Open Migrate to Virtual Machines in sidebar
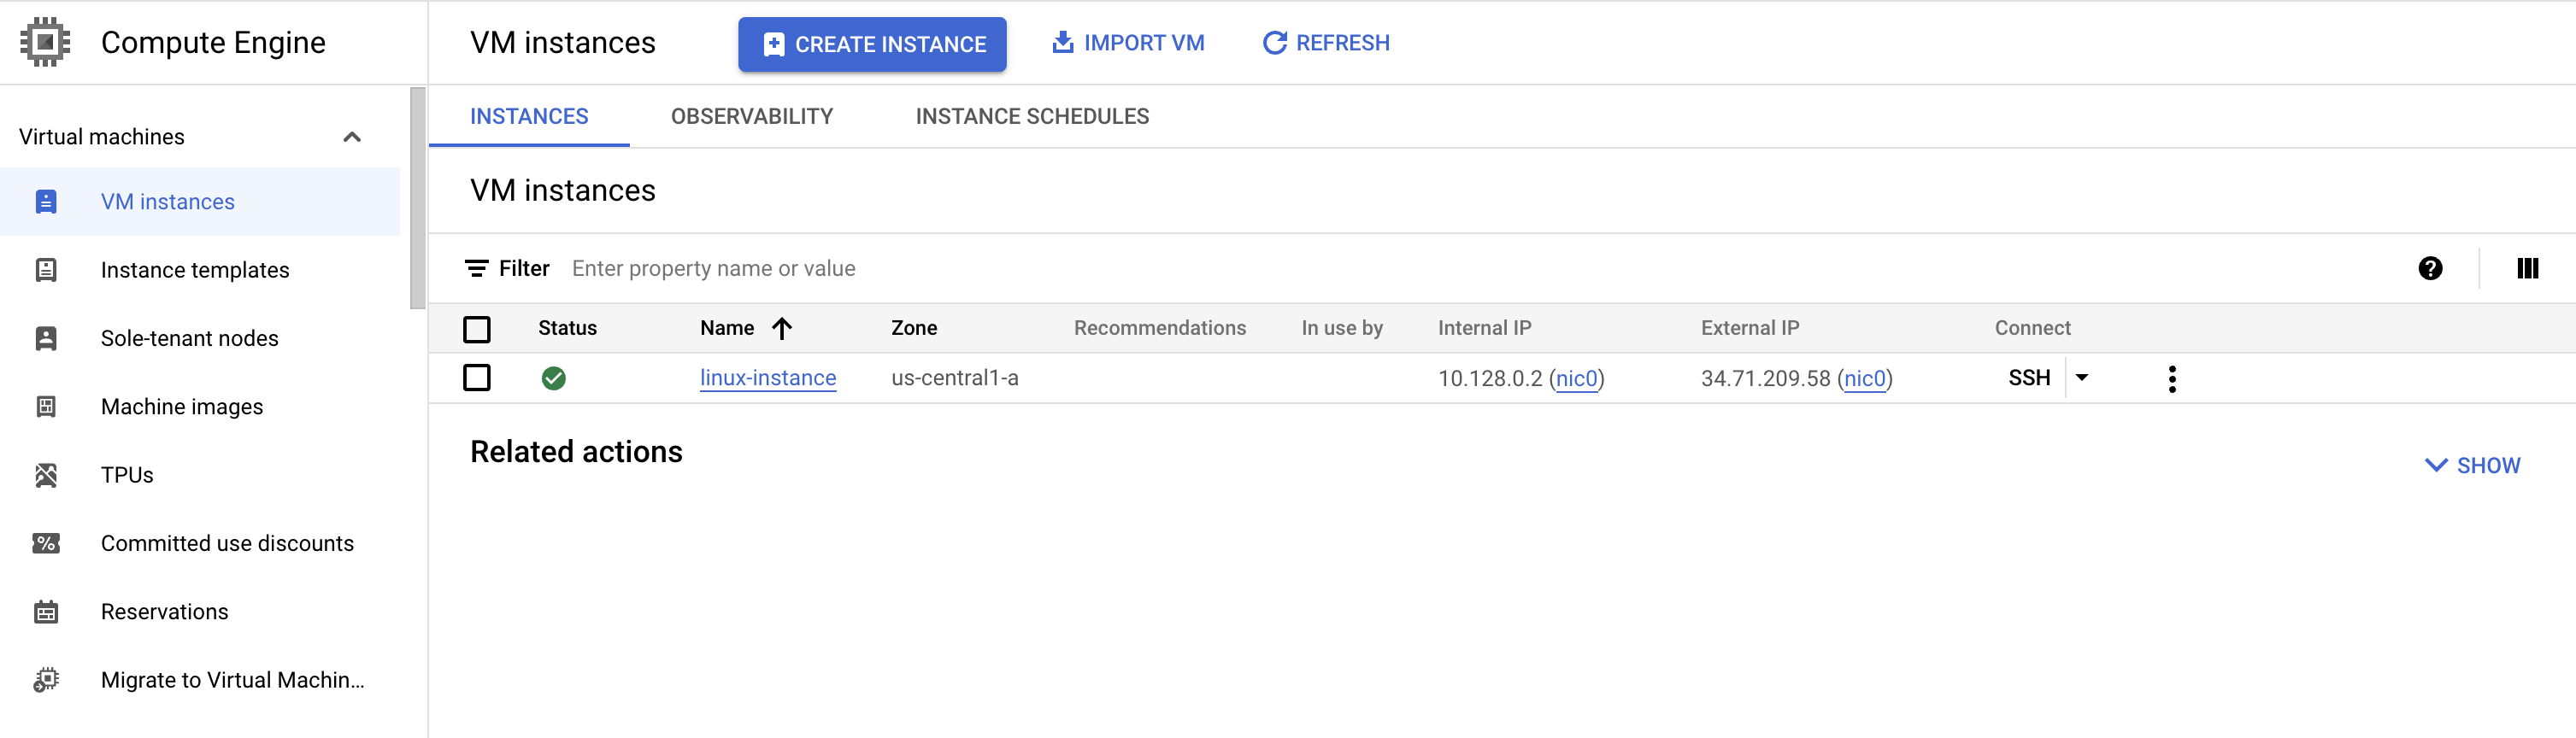This screenshot has height=738, width=2576. point(200,680)
